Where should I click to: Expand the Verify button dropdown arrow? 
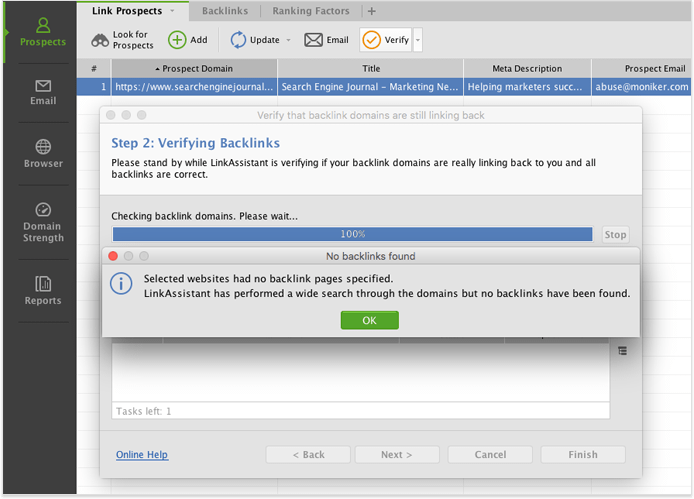[417, 40]
